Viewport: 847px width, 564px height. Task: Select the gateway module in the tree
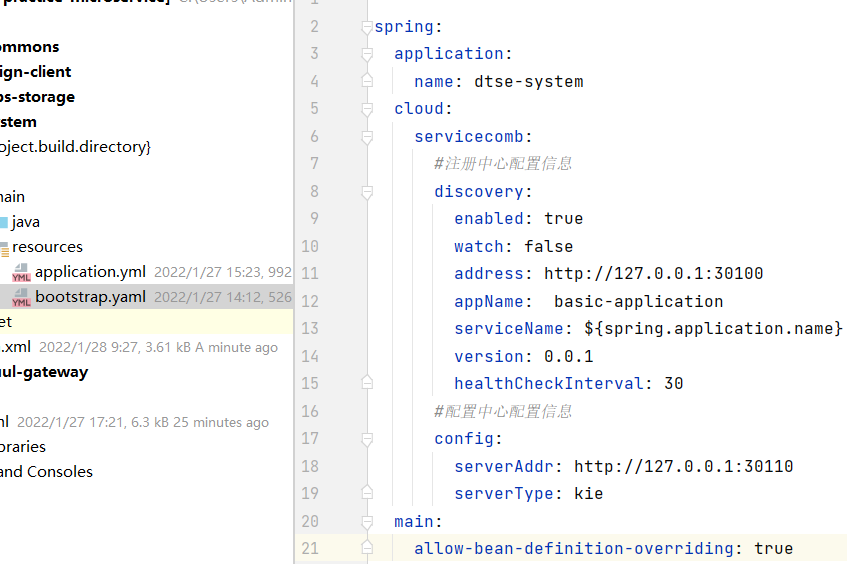point(44,372)
